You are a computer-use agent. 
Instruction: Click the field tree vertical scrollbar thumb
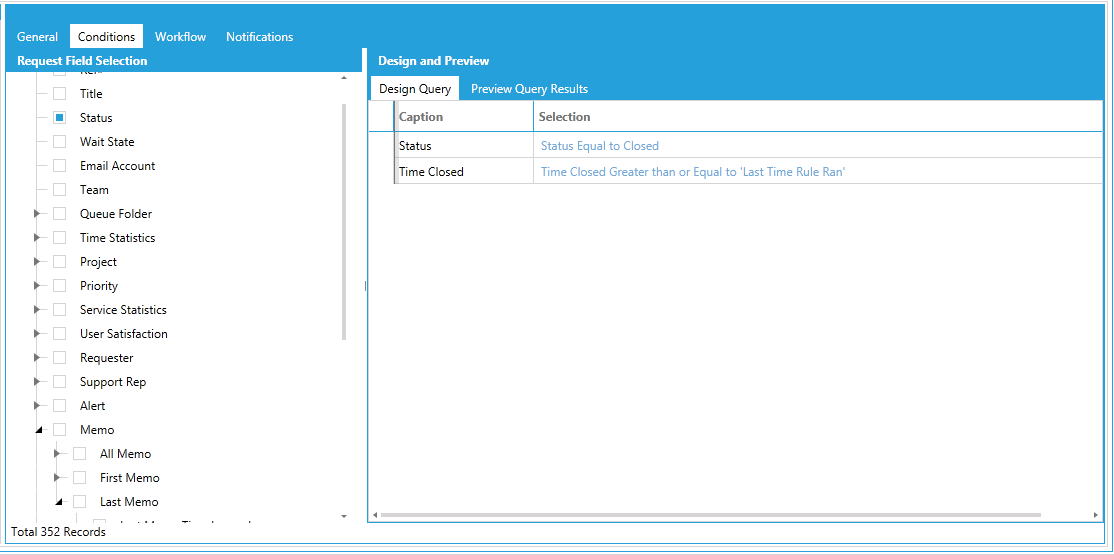coord(344,222)
